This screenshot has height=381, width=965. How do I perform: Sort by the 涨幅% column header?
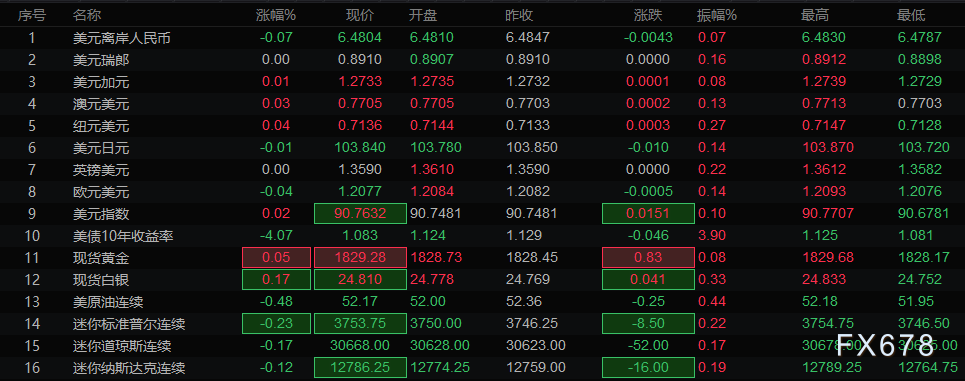[x=276, y=15]
